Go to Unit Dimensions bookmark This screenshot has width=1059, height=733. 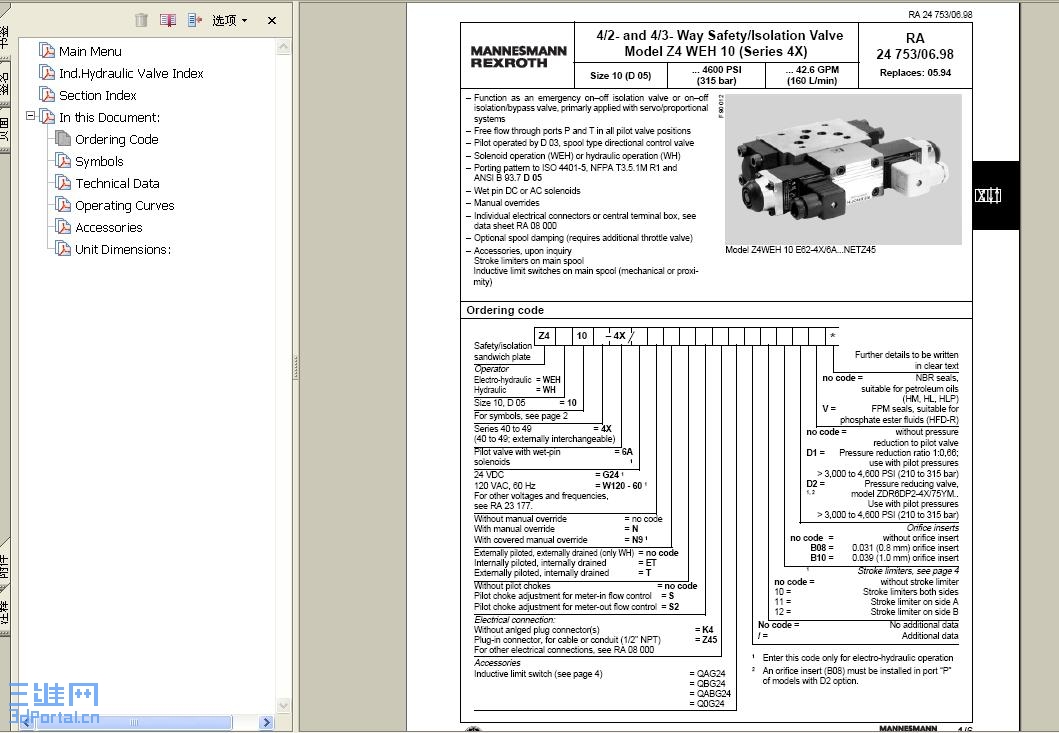[x=122, y=249]
